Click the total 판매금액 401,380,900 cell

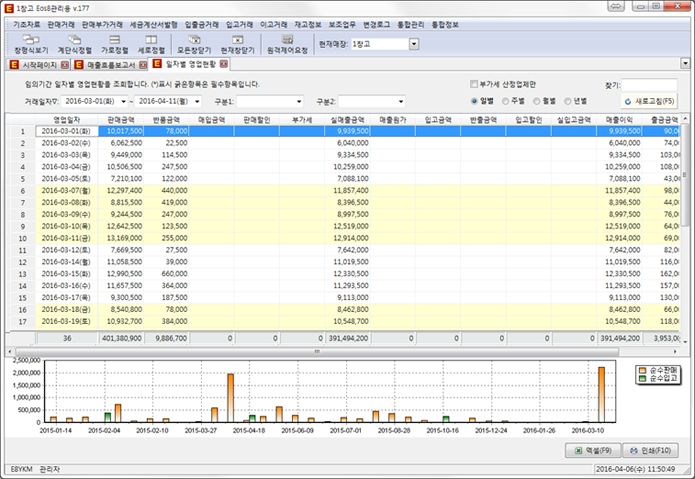[x=121, y=338]
